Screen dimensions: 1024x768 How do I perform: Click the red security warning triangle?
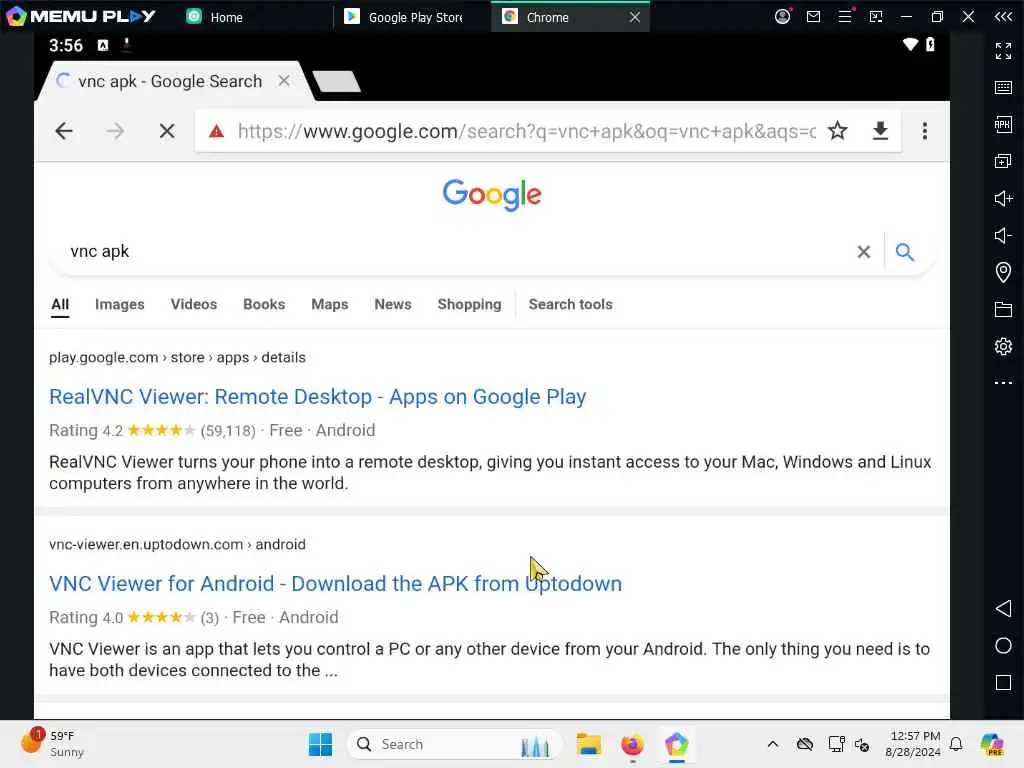pyautogui.click(x=216, y=132)
